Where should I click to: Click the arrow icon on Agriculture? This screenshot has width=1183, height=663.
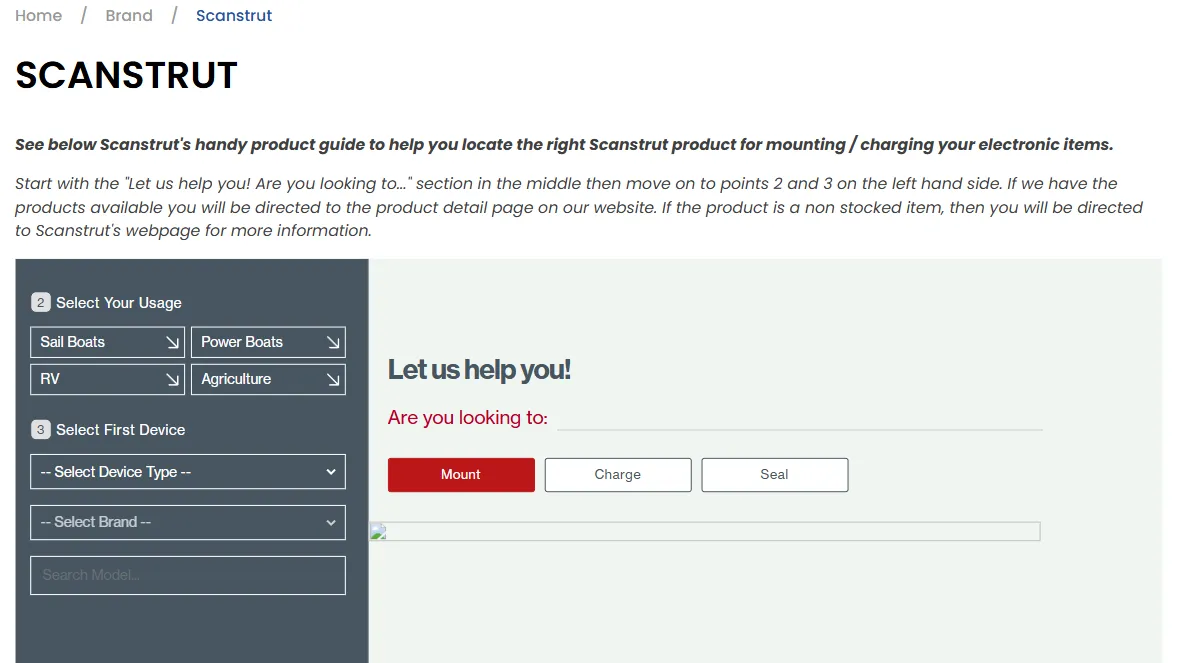click(x=334, y=379)
